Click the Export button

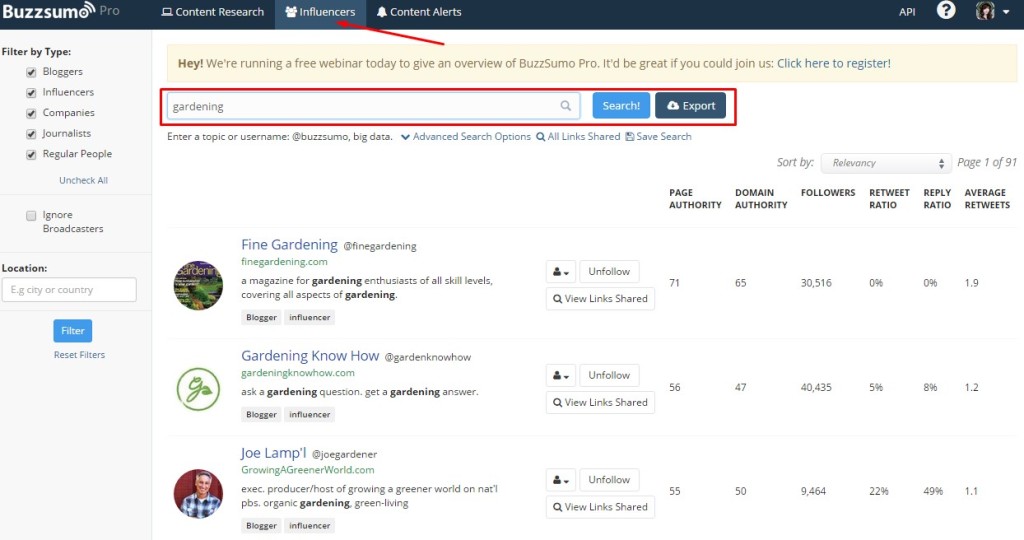(690, 106)
